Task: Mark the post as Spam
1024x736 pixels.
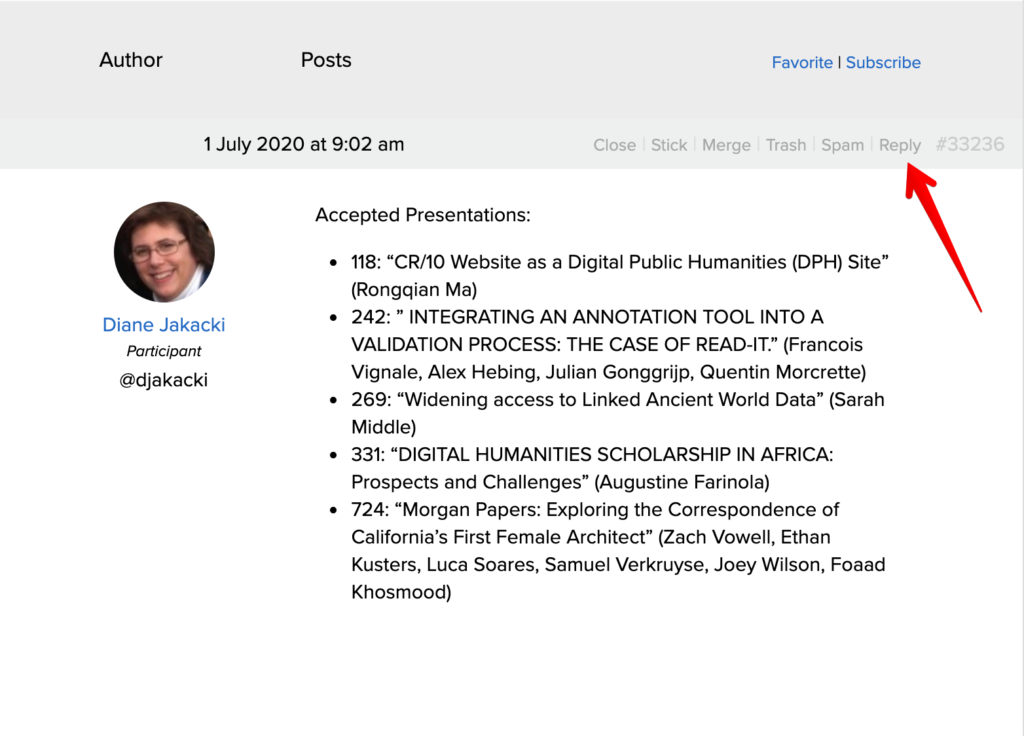Action: click(842, 144)
